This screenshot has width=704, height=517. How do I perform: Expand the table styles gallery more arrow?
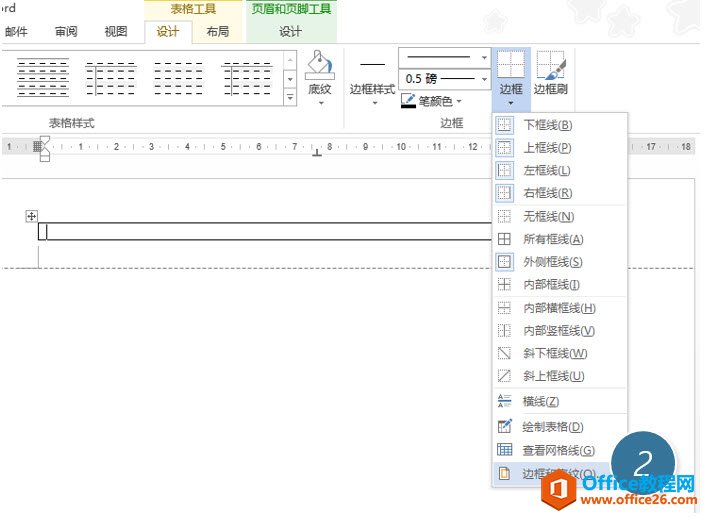[290, 98]
